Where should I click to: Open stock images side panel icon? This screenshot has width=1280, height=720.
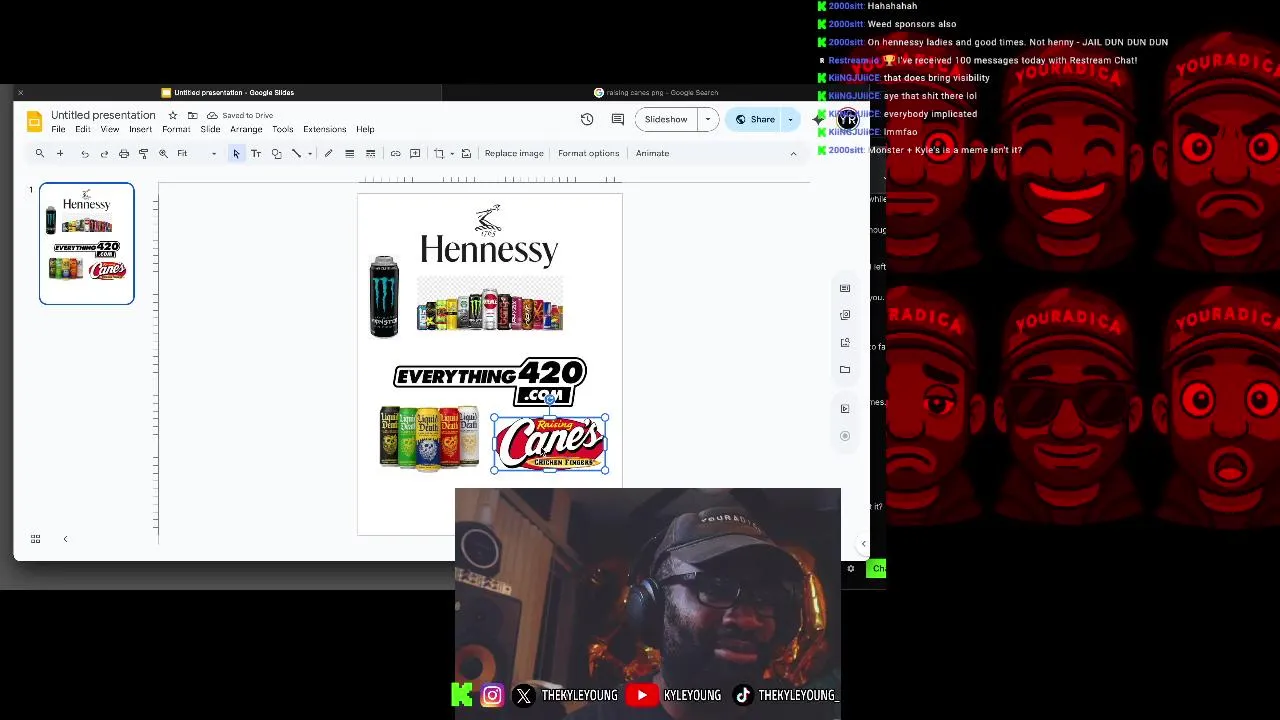(x=845, y=315)
